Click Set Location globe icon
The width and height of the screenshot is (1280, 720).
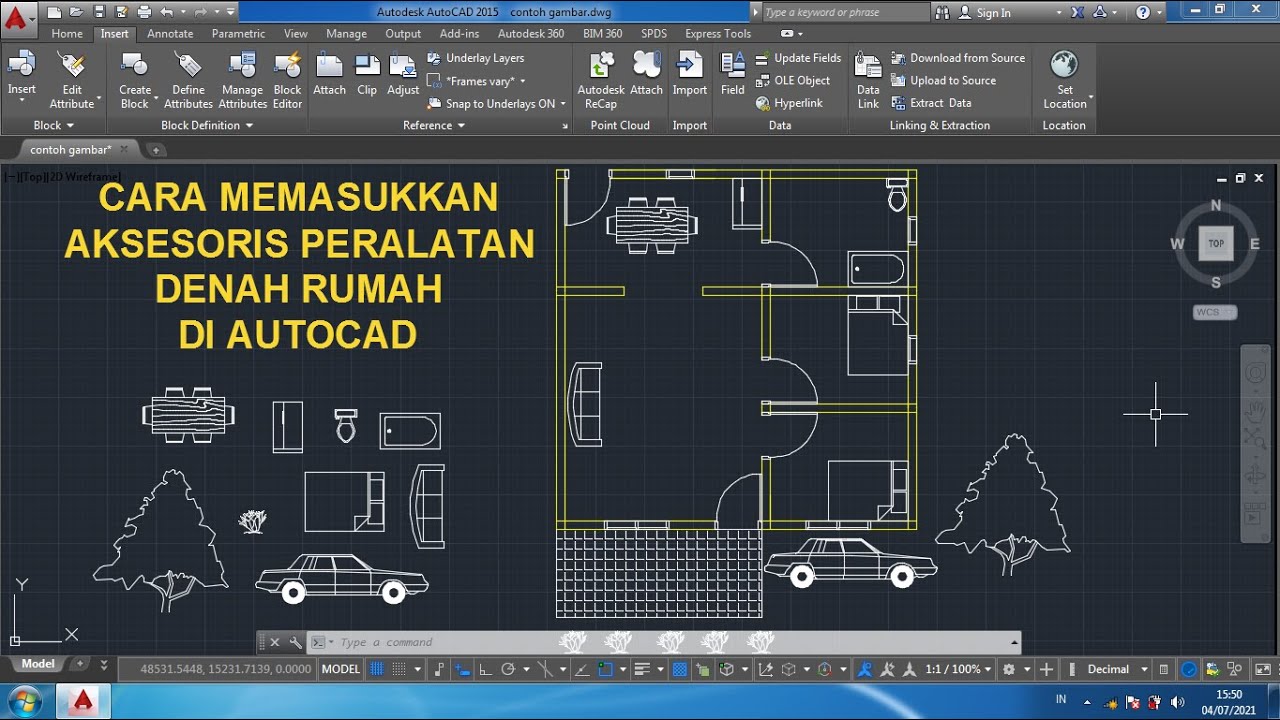(1064, 65)
